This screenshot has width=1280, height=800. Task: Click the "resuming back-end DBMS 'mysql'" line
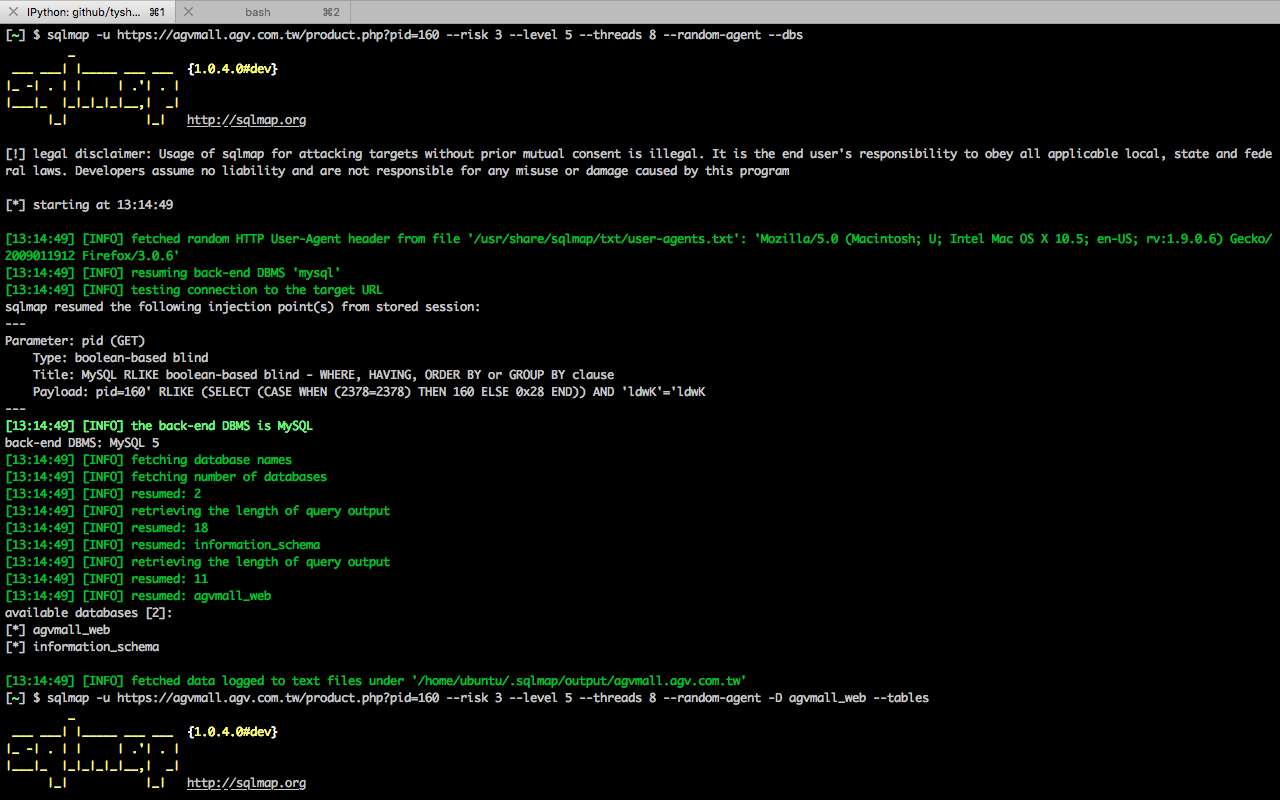pos(173,273)
